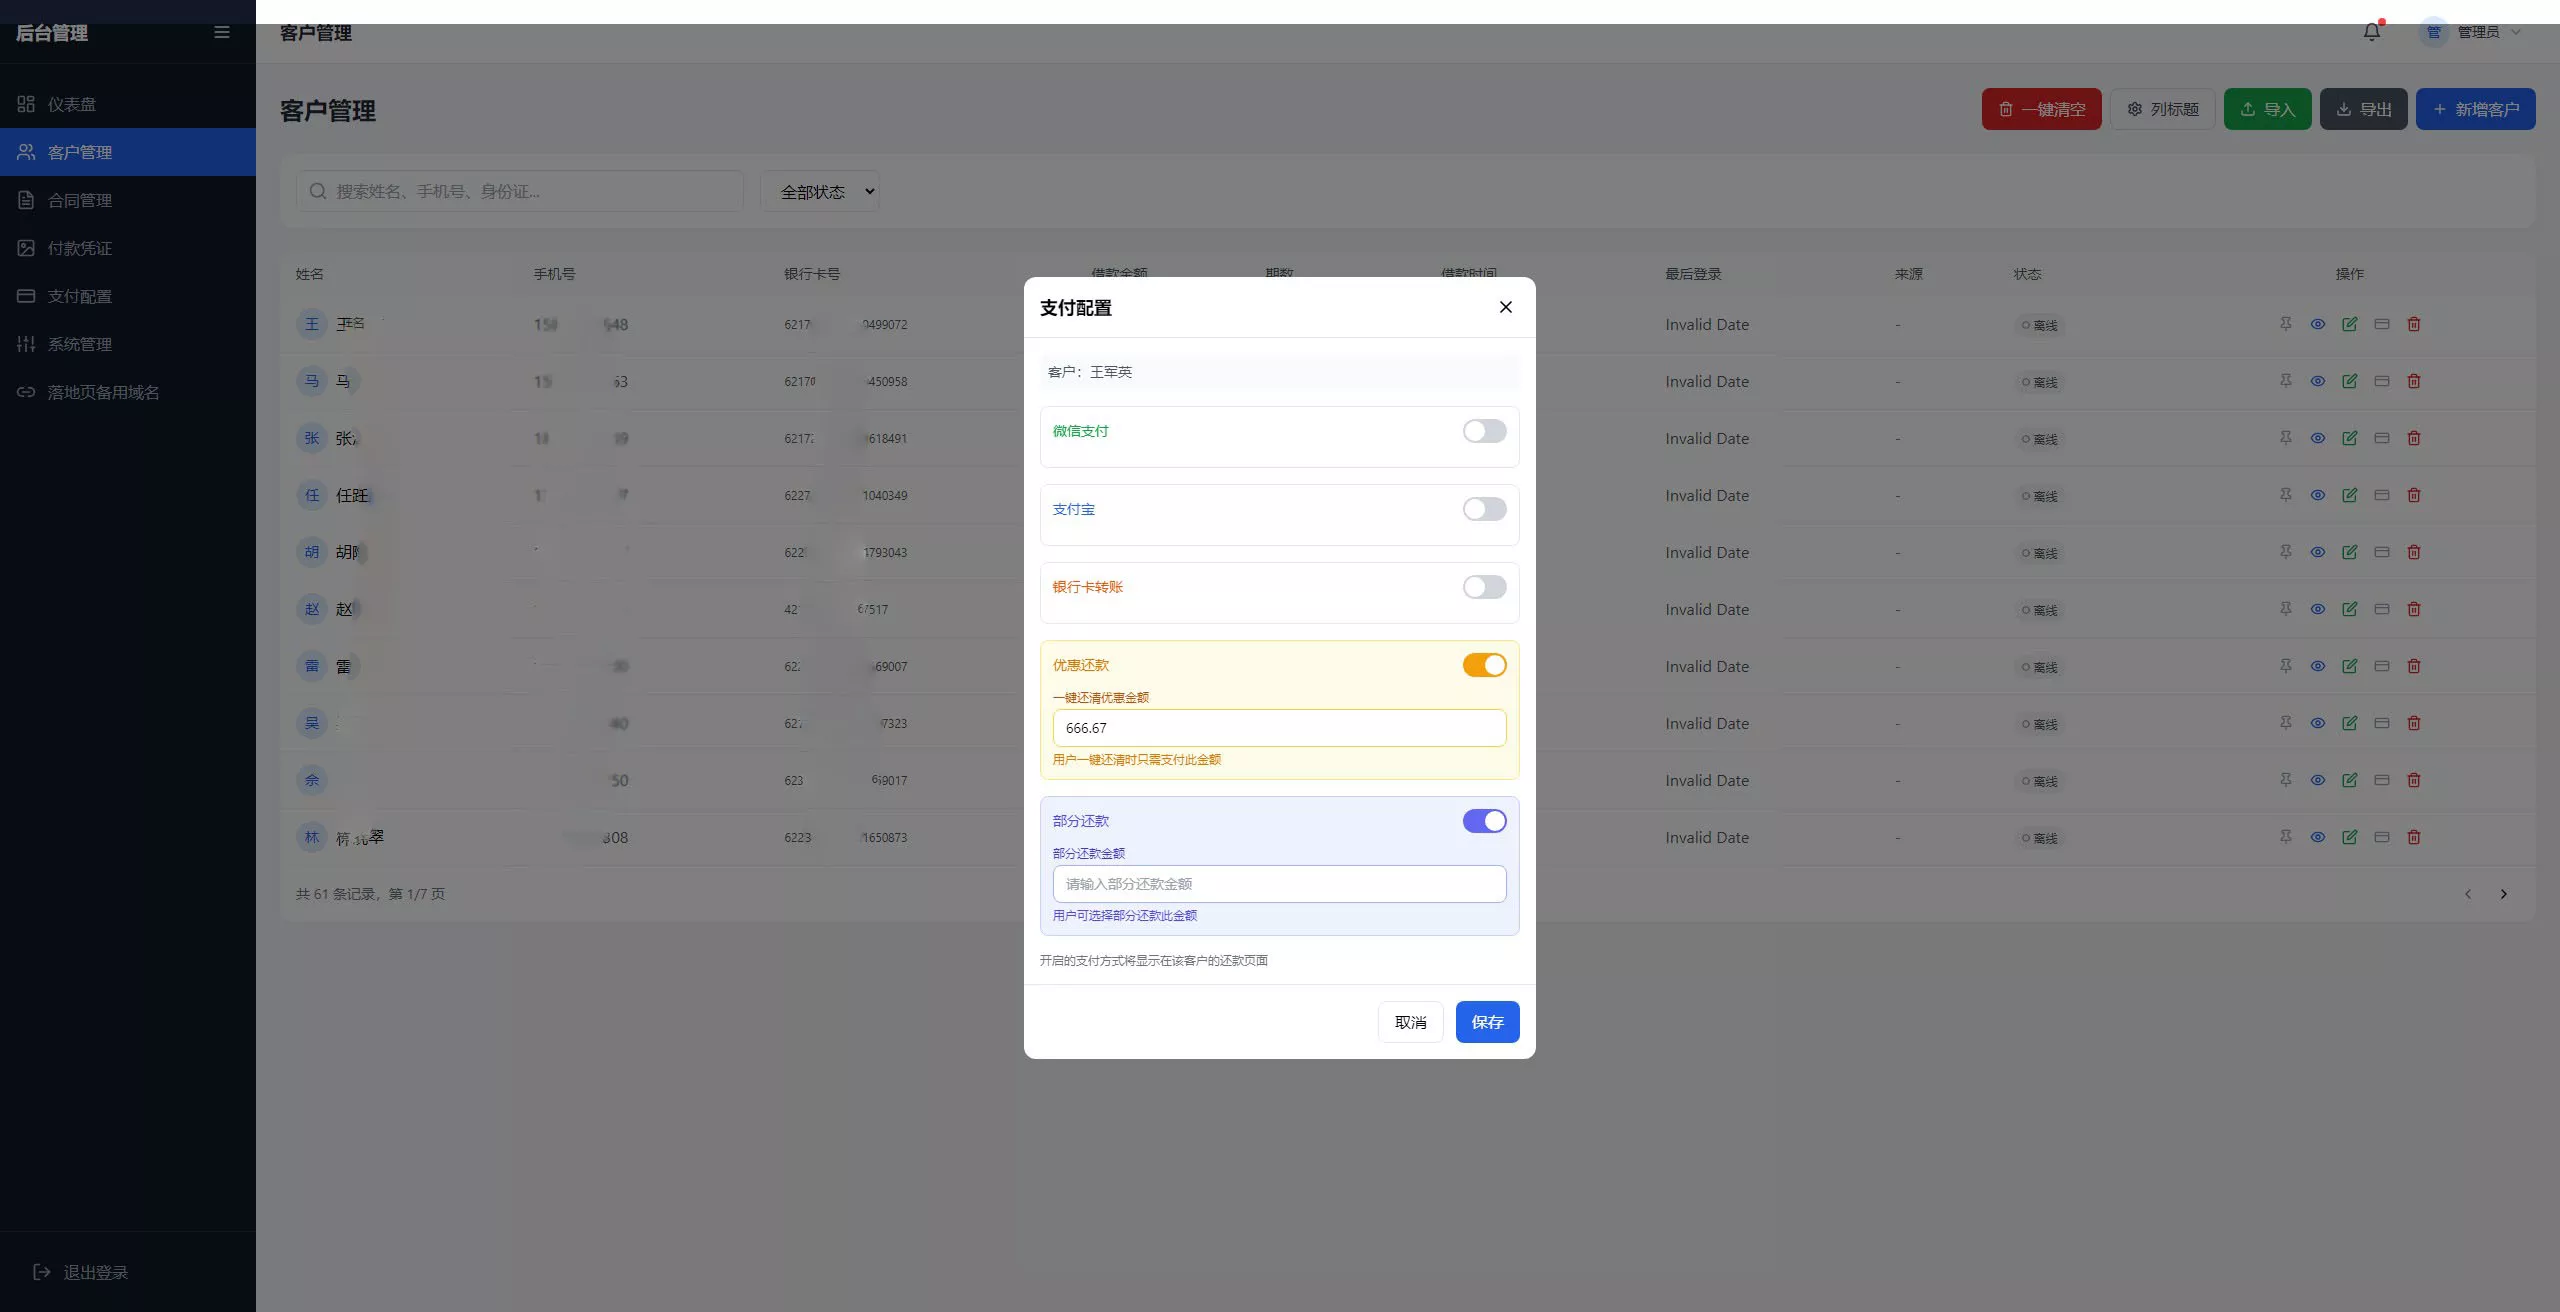The image size is (2560, 1312).
Task: Expand the 管理员 user menu
Action: coord(2478,32)
